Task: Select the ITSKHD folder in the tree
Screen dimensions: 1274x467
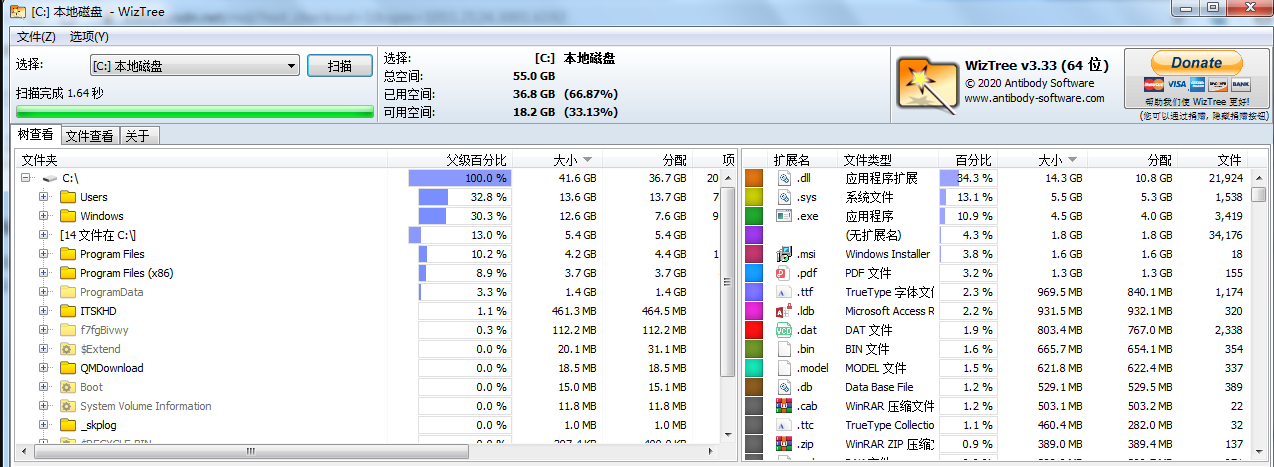Action: click(99, 311)
